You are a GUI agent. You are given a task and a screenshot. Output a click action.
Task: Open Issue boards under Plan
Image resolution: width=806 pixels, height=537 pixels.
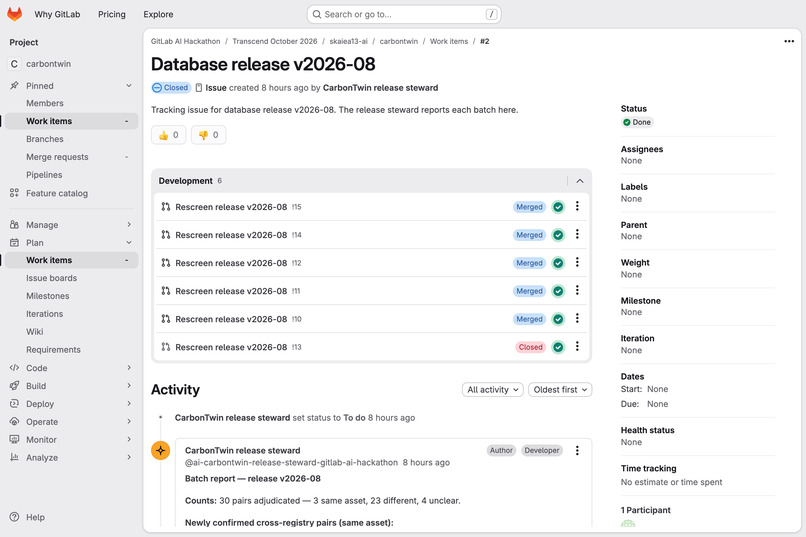coord(51,278)
